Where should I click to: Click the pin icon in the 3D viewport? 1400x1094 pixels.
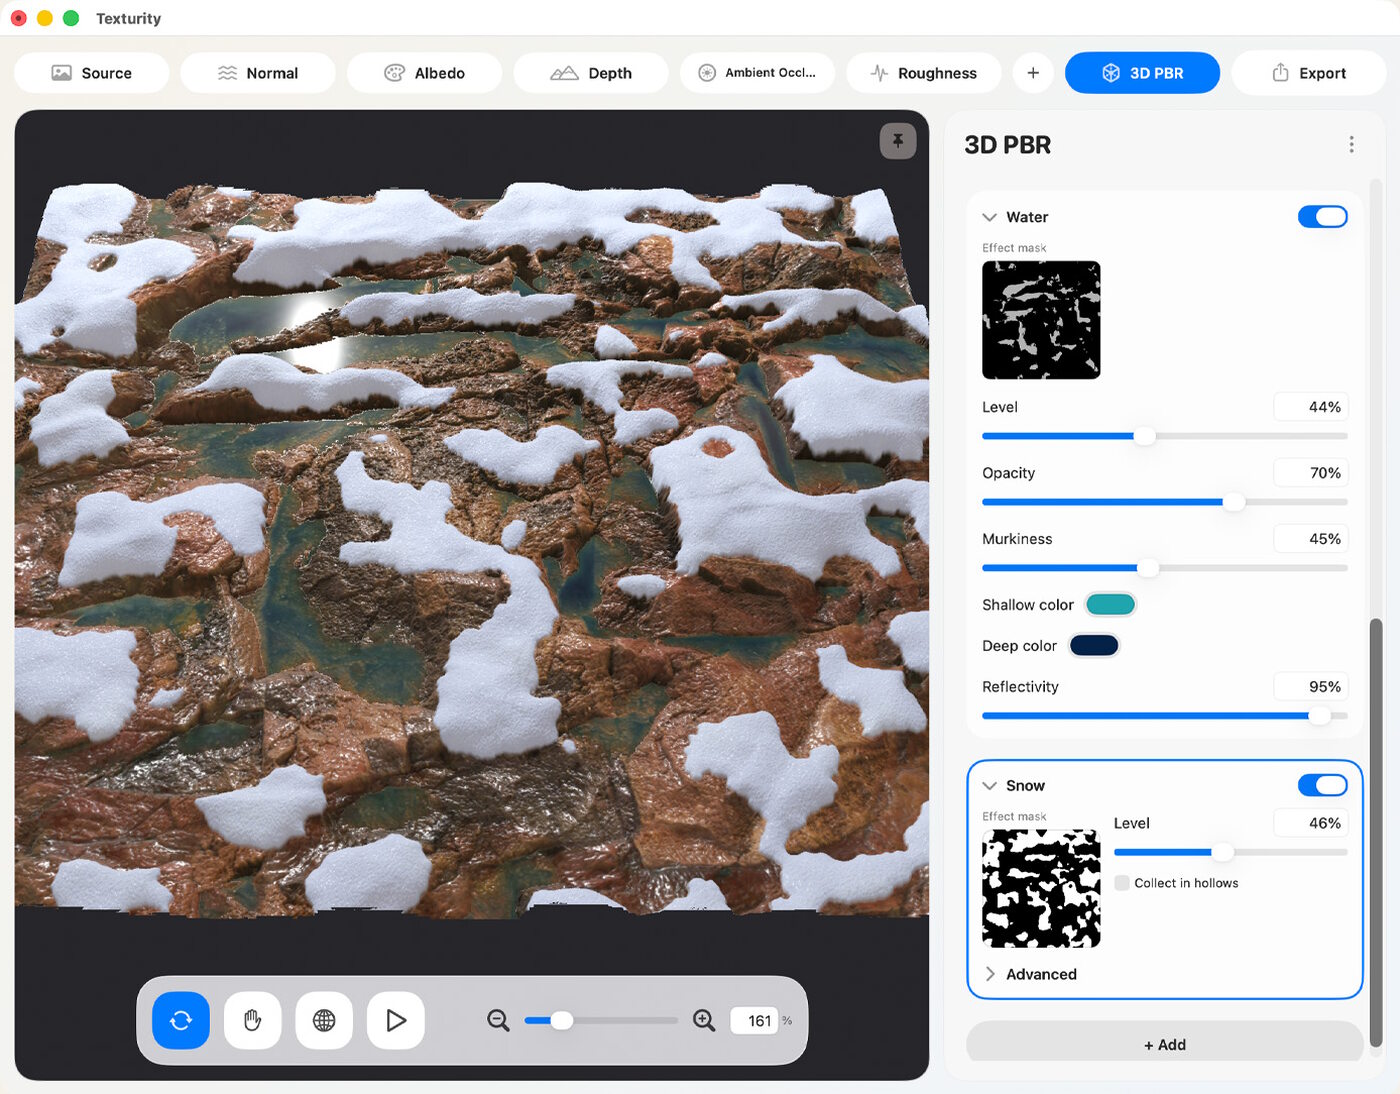[898, 141]
